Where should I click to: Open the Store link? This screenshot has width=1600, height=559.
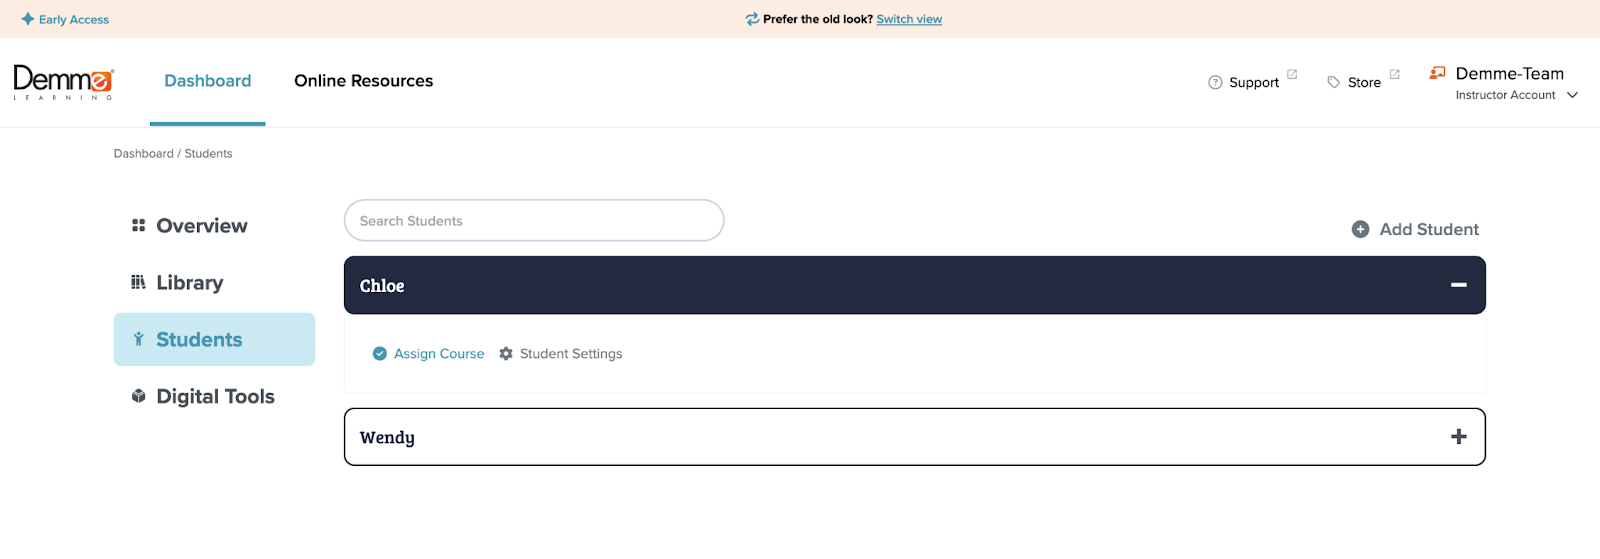tap(1364, 82)
